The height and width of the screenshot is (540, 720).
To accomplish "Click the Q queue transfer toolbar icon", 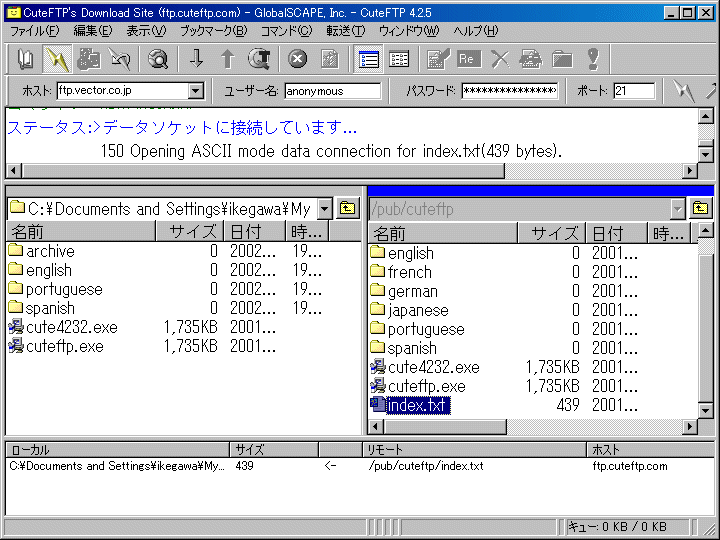I will [x=259, y=59].
